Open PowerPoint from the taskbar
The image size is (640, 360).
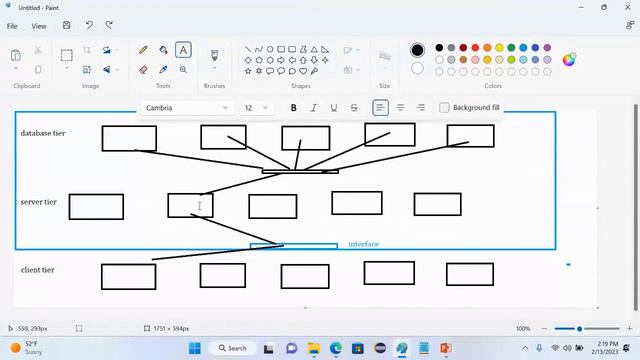(x=446, y=348)
